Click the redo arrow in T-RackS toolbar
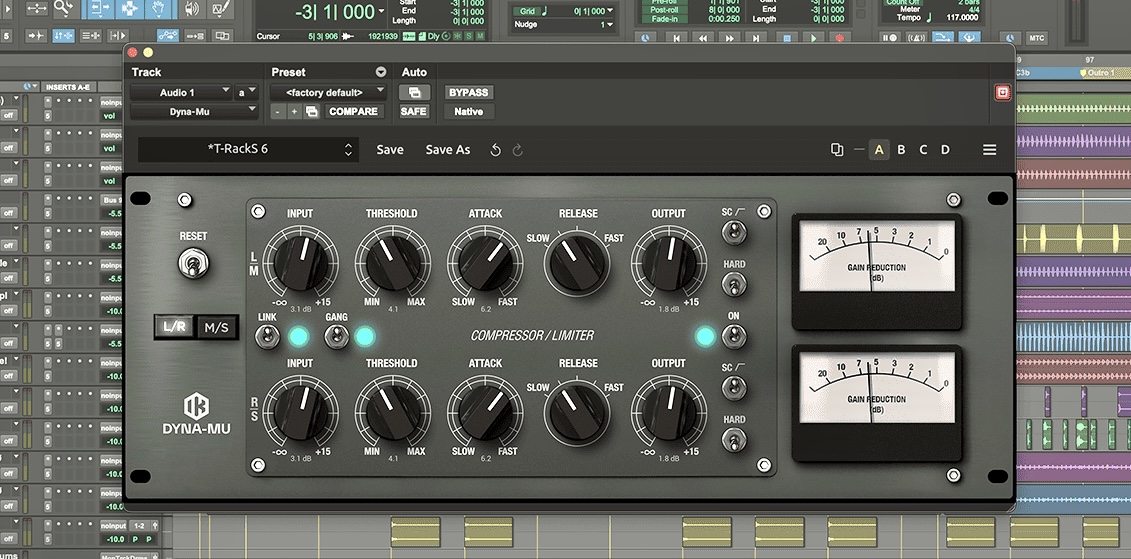This screenshot has height=559, width=1131. [x=517, y=150]
